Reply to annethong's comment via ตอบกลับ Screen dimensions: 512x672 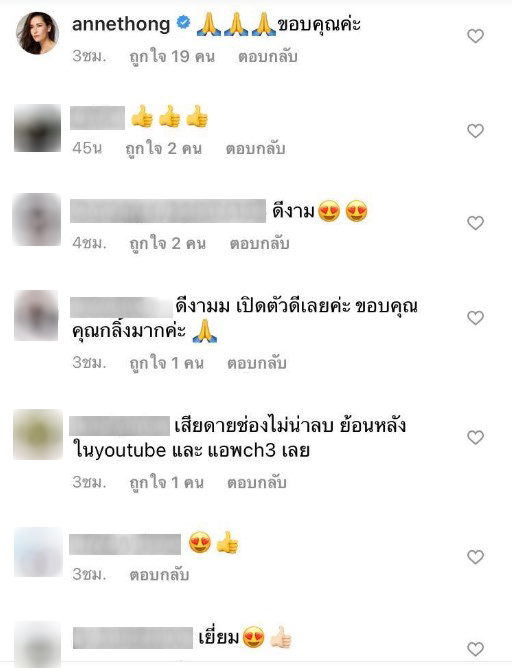(268, 57)
